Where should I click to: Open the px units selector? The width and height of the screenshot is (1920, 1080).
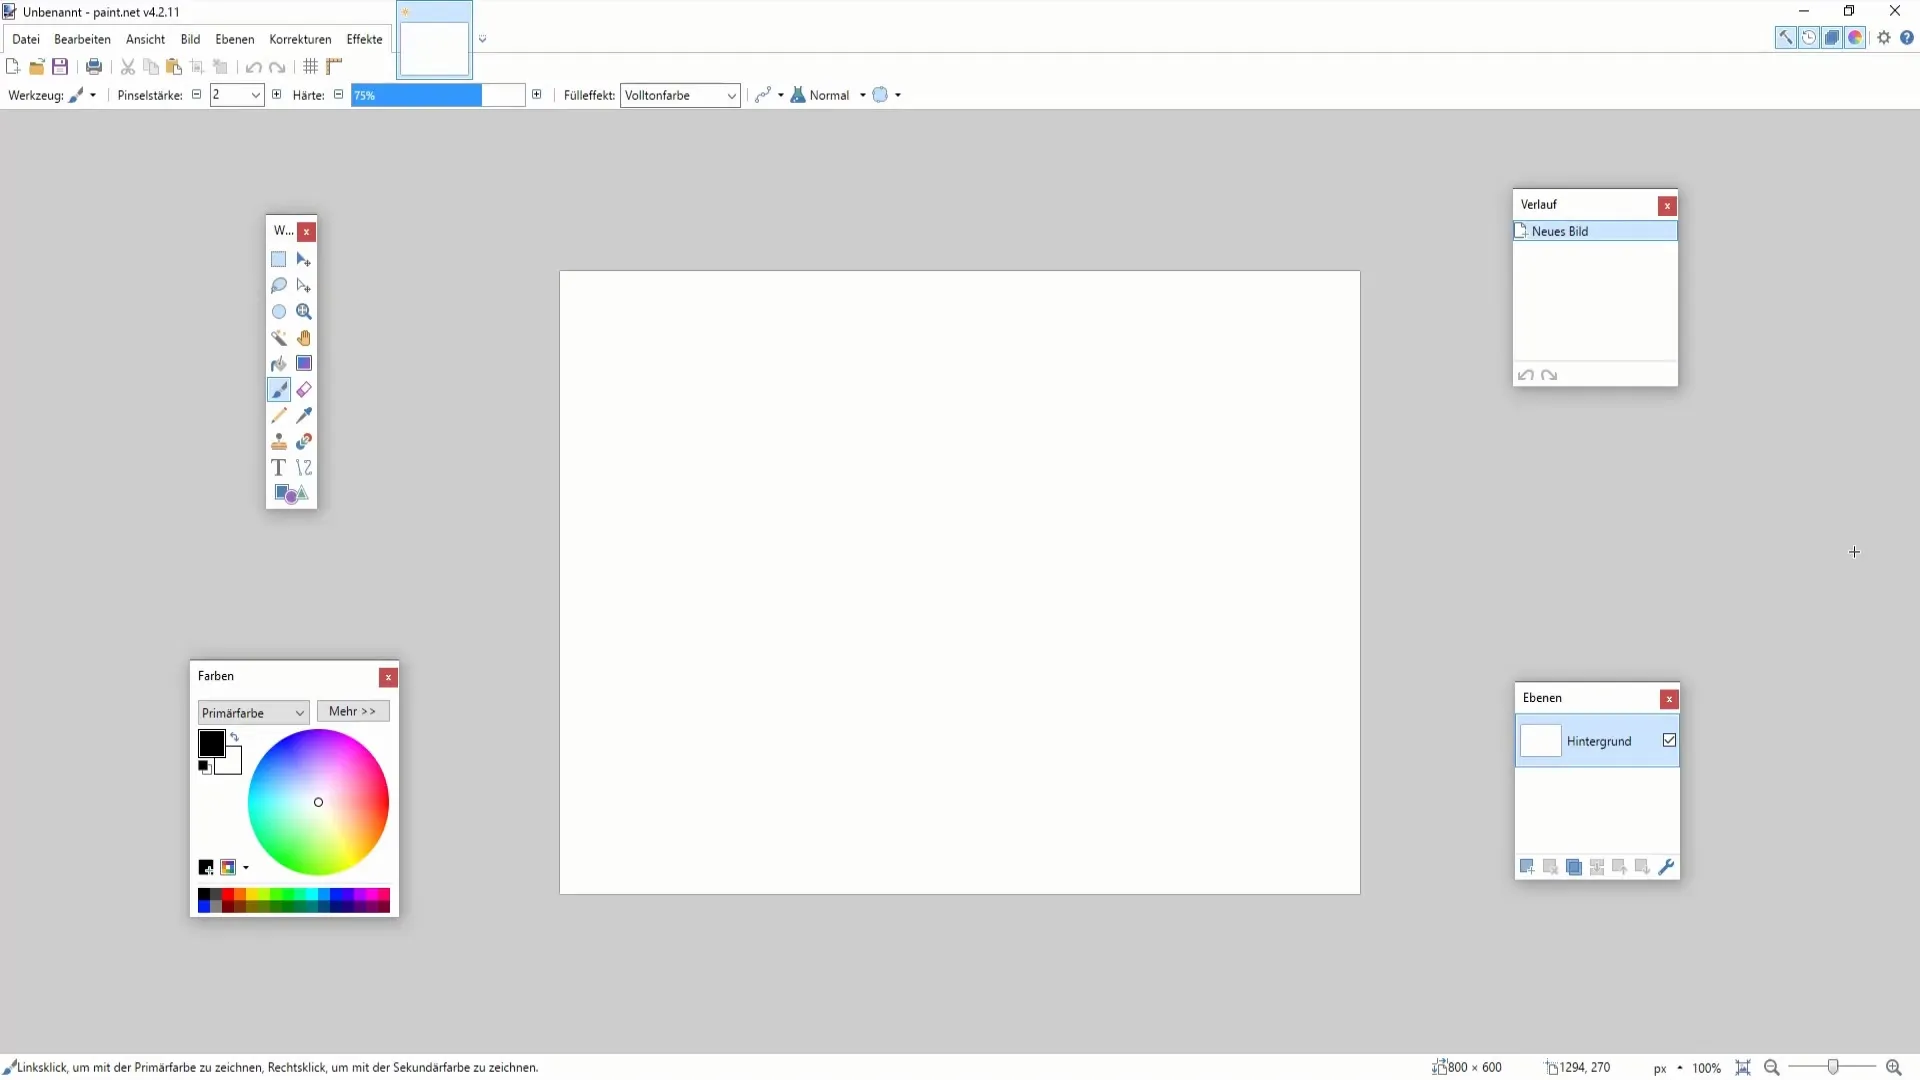click(1667, 1068)
